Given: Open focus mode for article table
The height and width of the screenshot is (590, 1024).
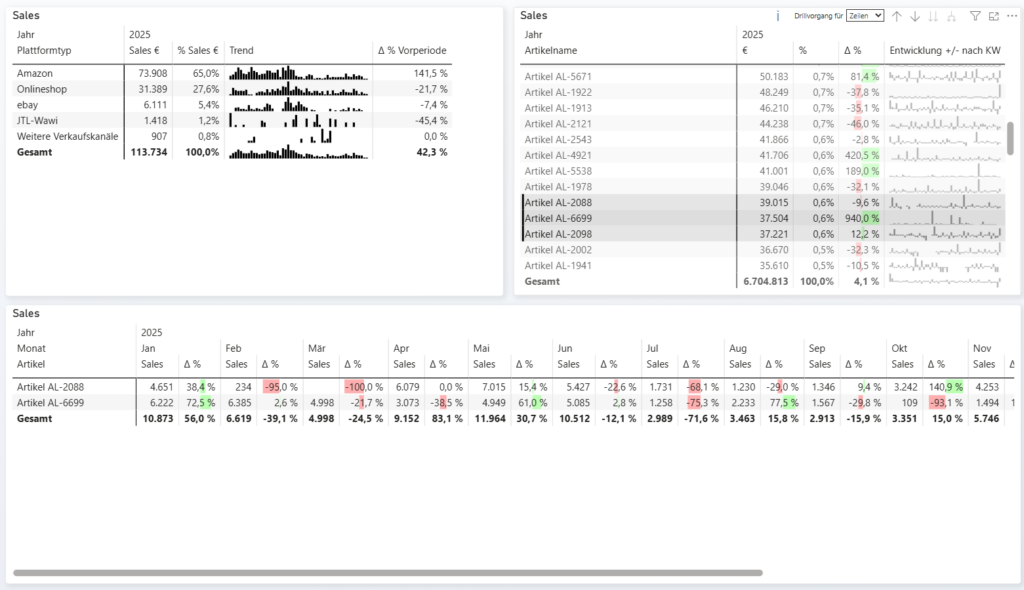Looking at the screenshot, I should click(993, 16).
